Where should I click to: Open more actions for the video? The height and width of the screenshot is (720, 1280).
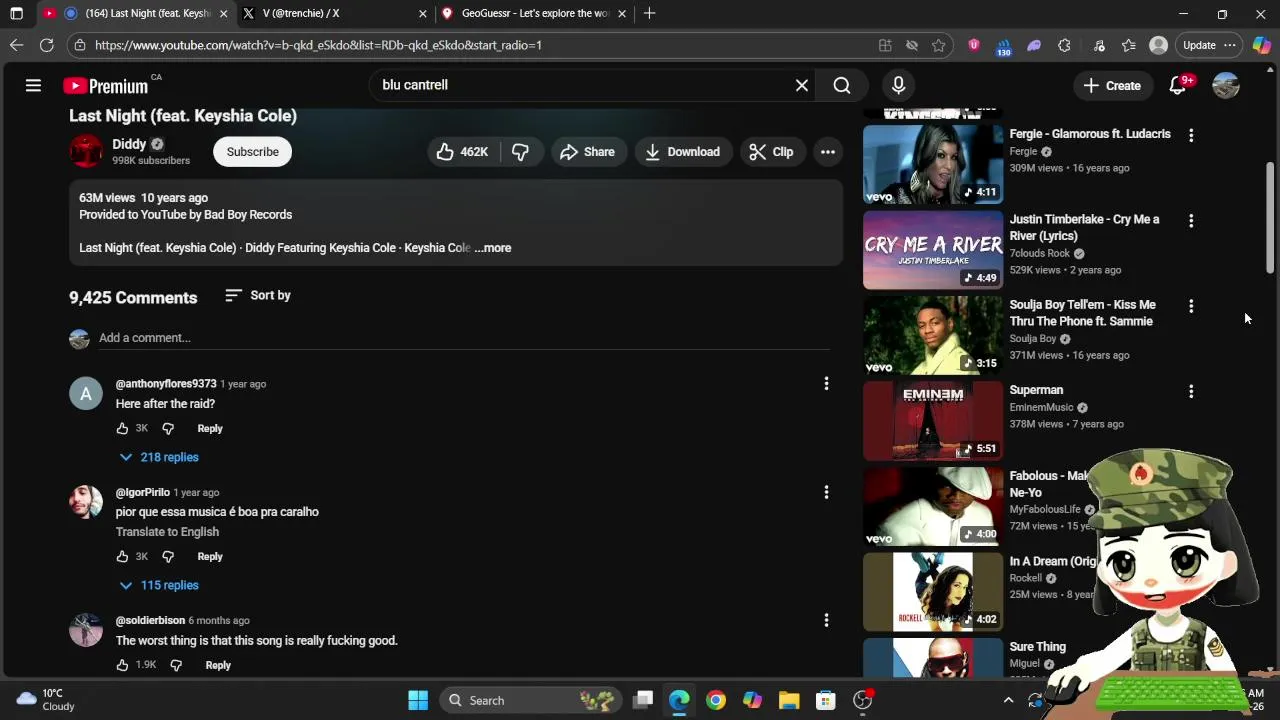tap(827, 152)
